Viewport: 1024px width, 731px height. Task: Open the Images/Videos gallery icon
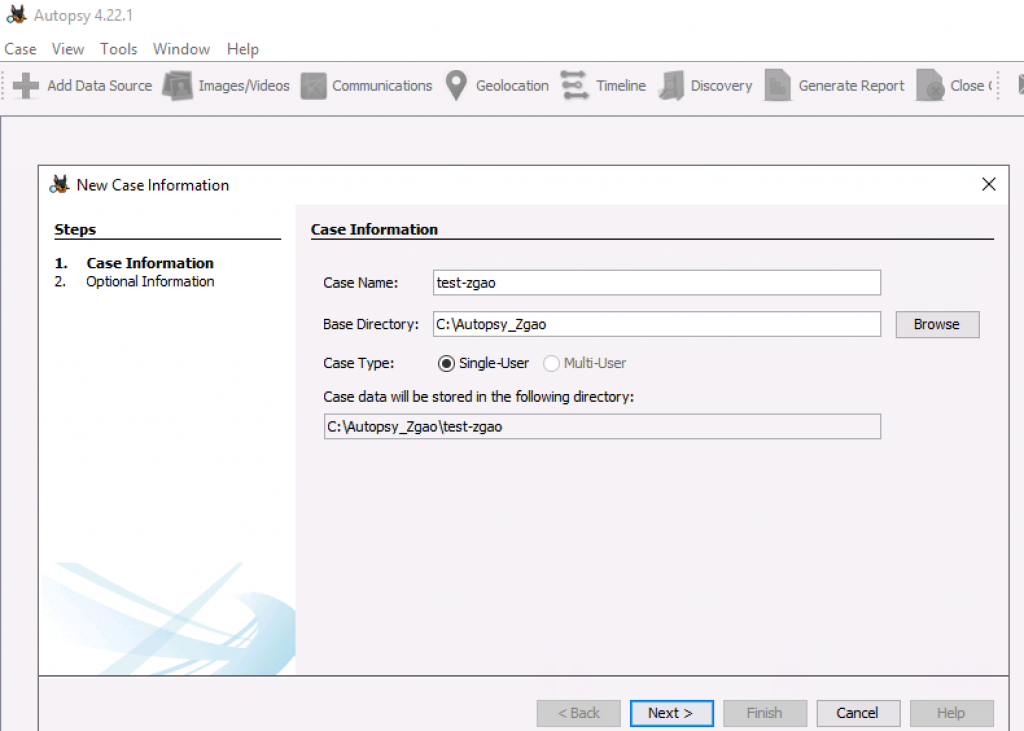[178, 86]
